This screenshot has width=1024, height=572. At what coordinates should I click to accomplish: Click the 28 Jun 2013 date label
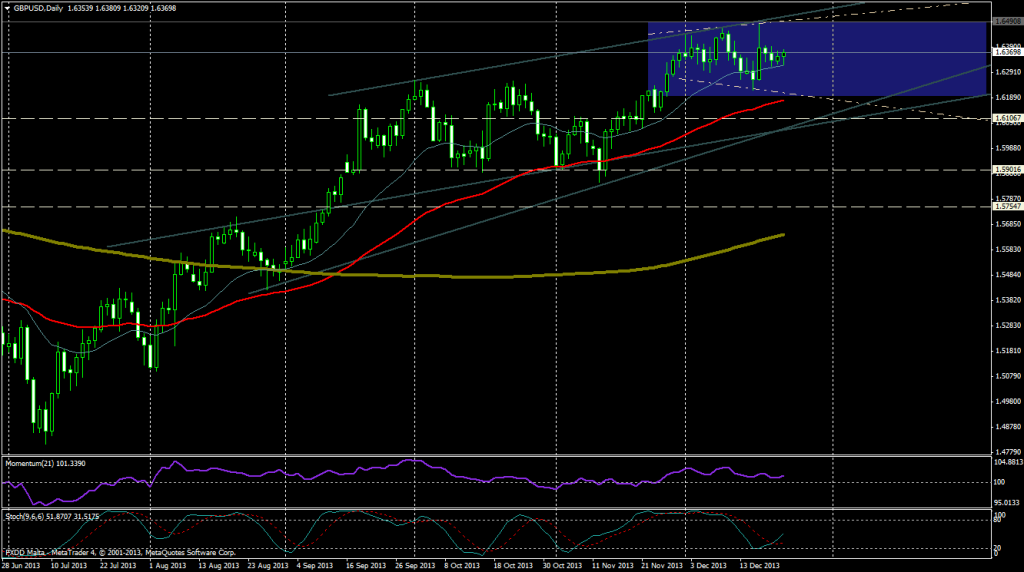tap(22, 565)
